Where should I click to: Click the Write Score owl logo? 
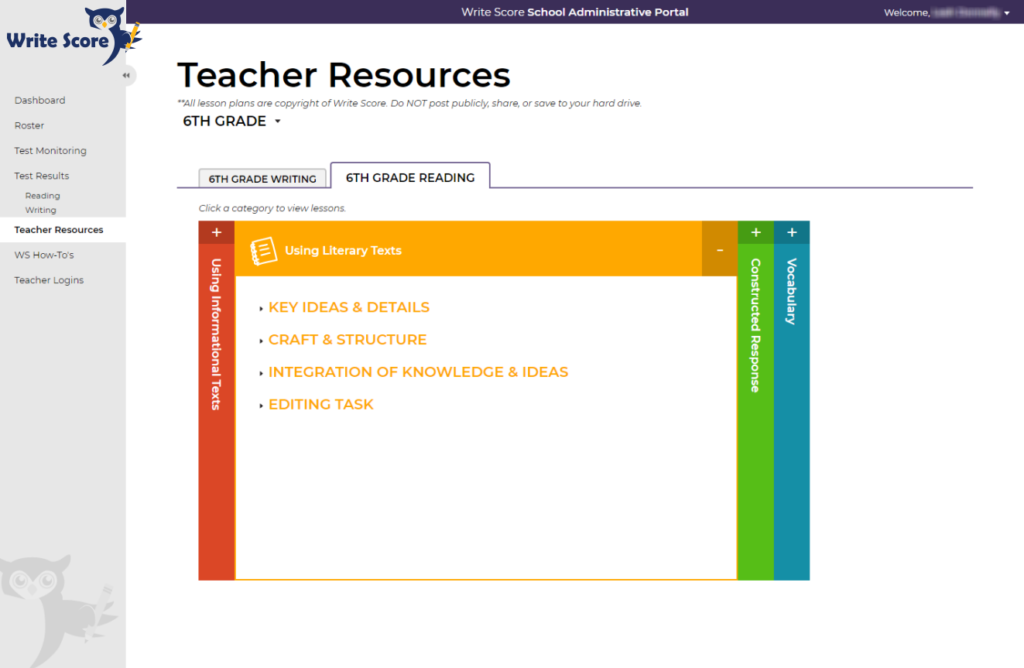(73, 36)
